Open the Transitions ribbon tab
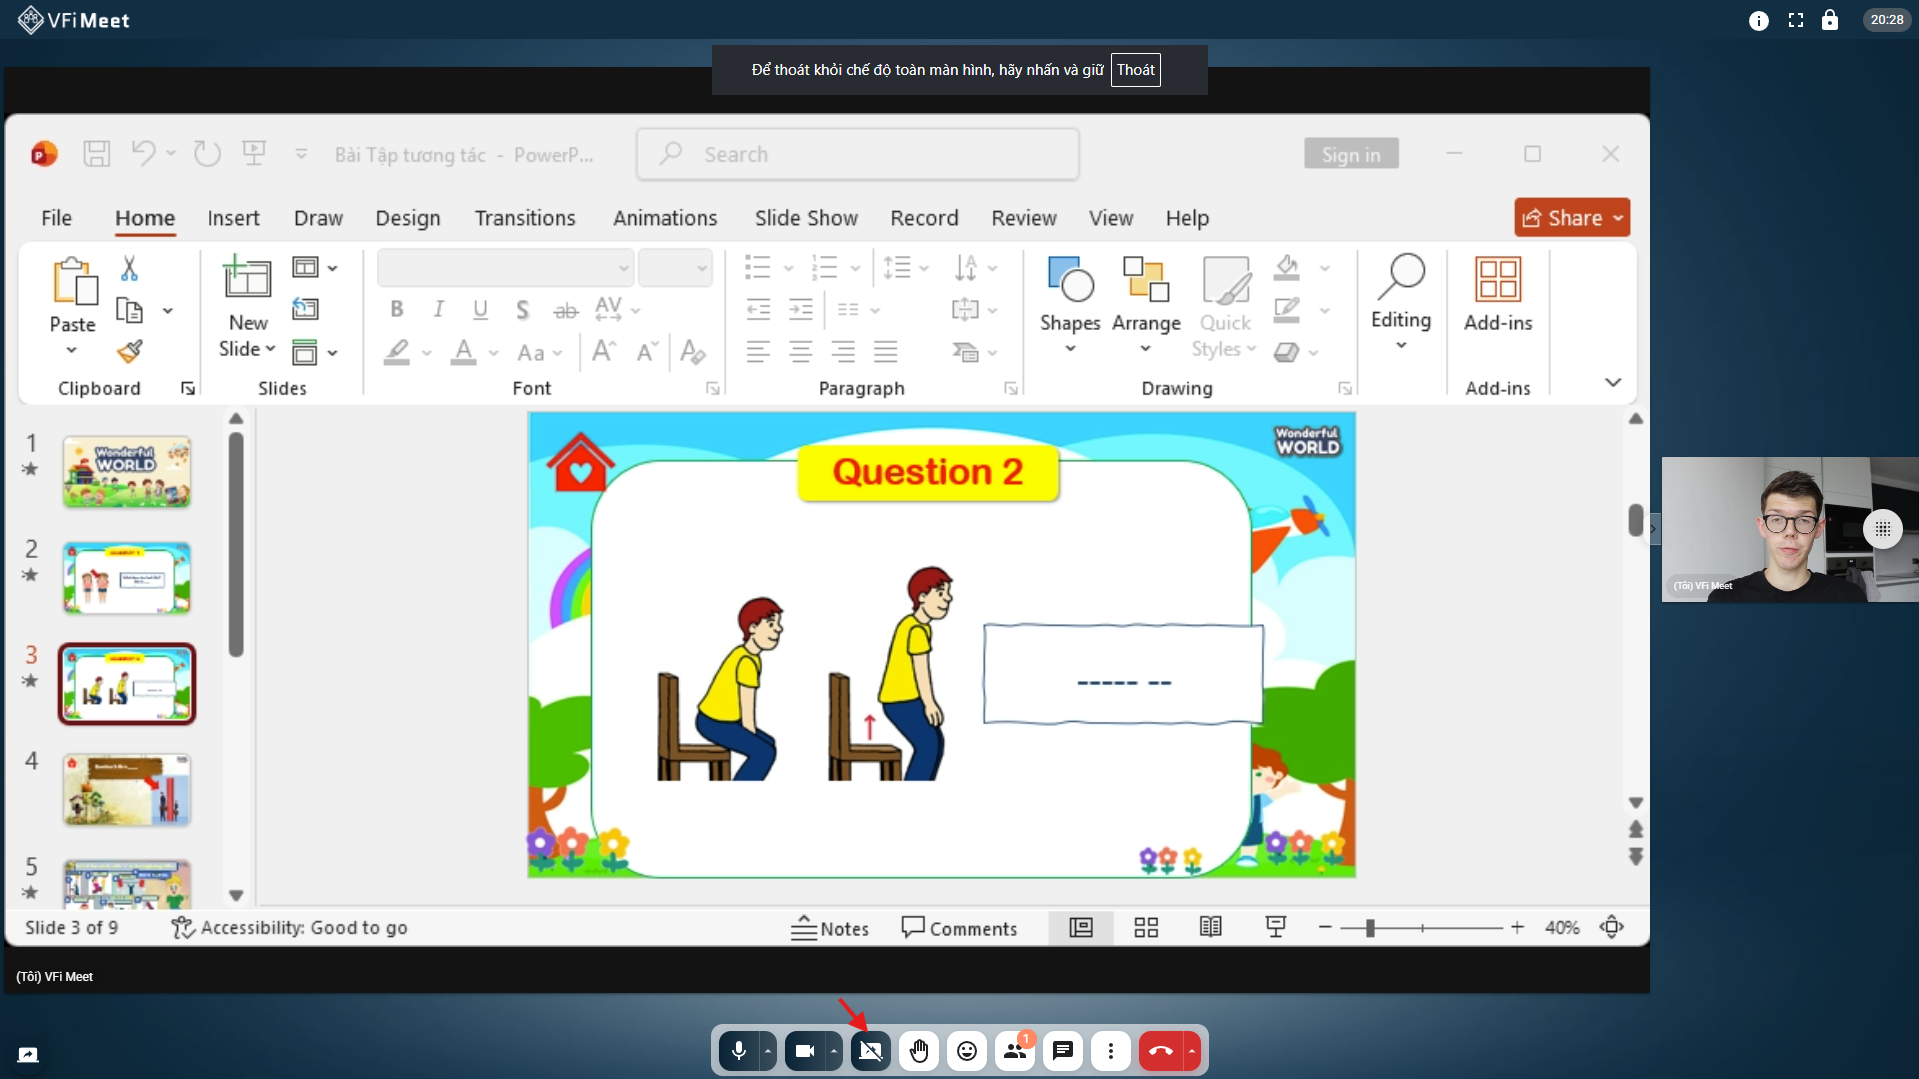The width and height of the screenshot is (1919, 1079). (x=525, y=217)
